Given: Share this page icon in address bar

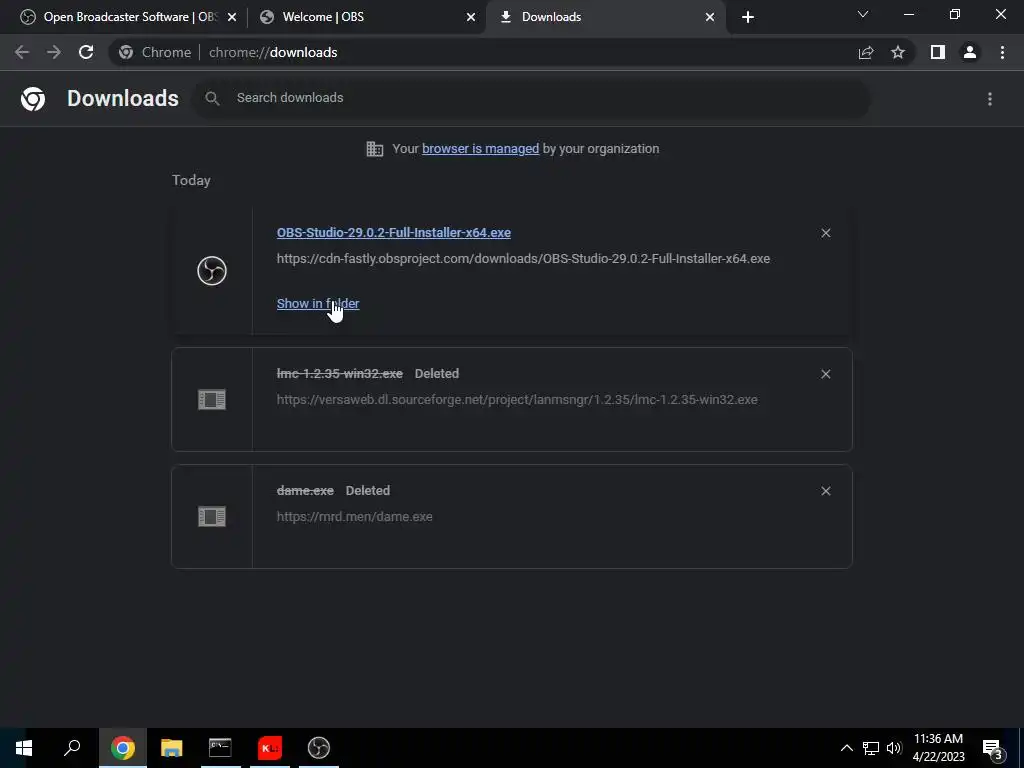Looking at the screenshot, I should 866,52.
